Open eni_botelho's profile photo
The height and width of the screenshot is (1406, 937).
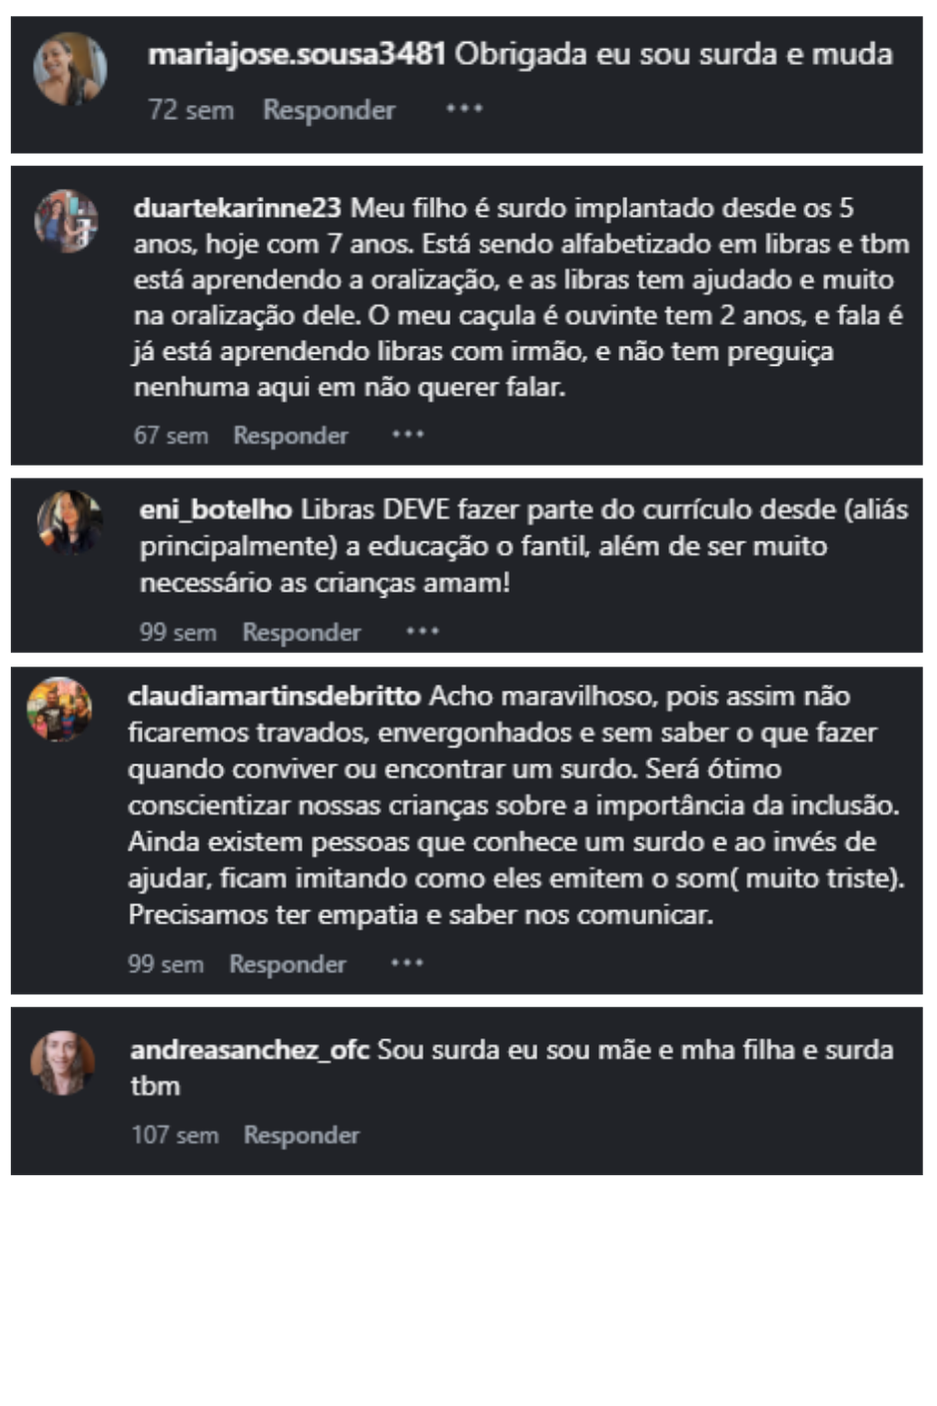coord(70,522)
